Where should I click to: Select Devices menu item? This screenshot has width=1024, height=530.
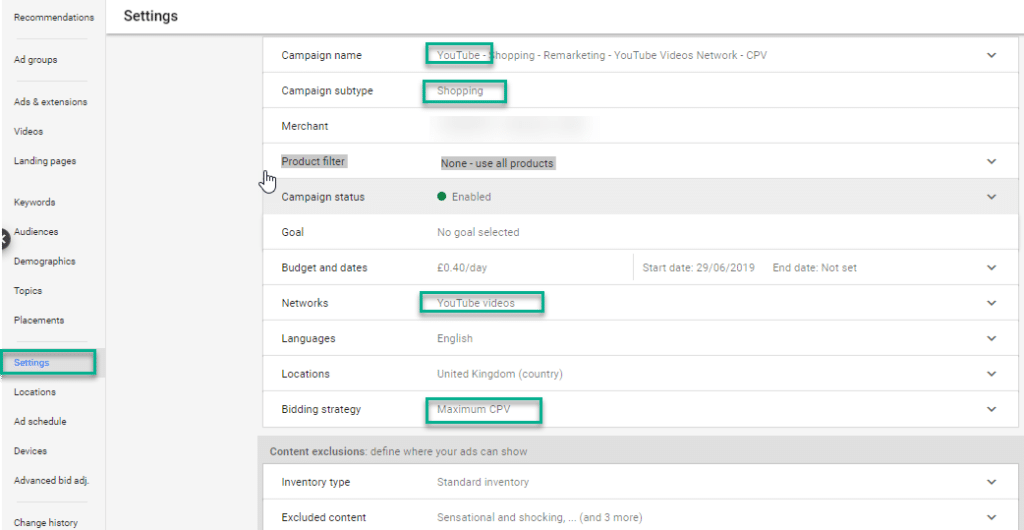point(30,451)
